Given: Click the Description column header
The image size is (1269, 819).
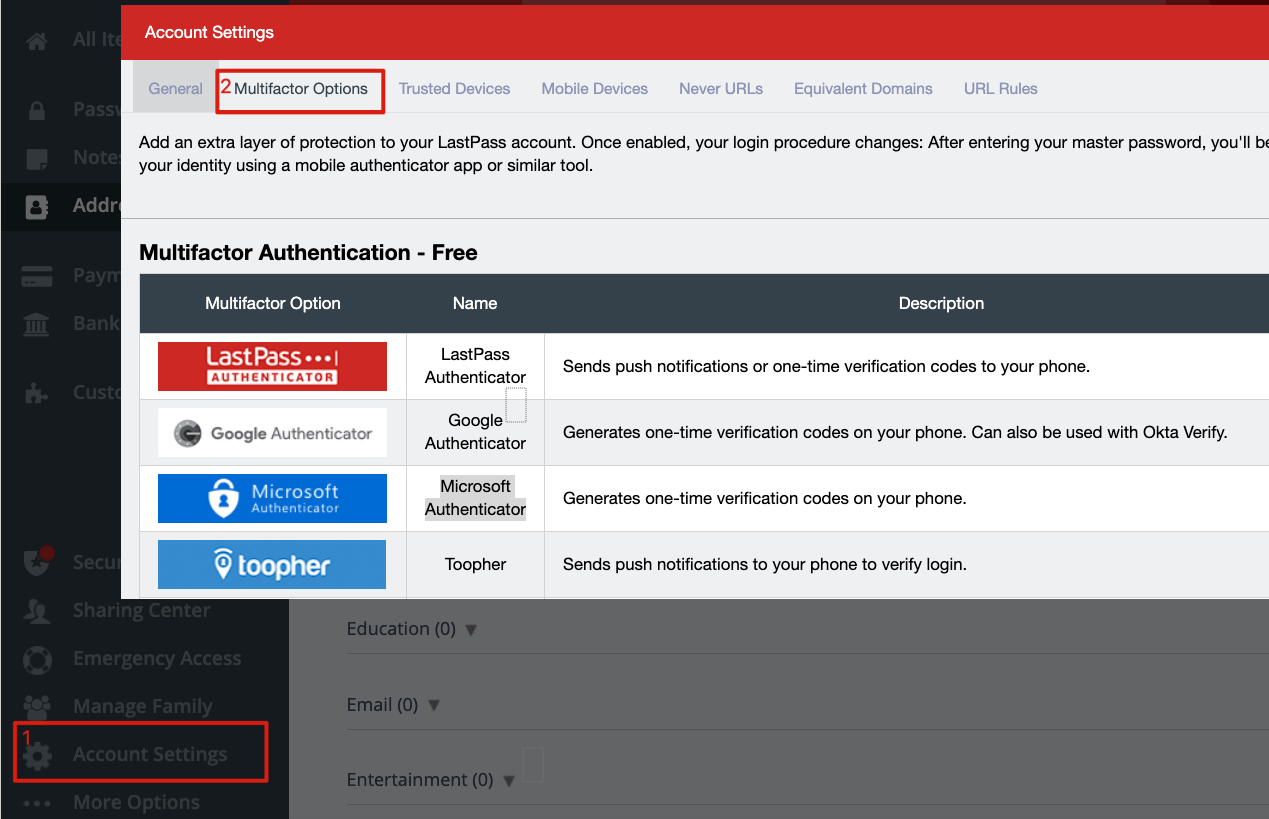Looking at the screenshot, I should [941, 303].
